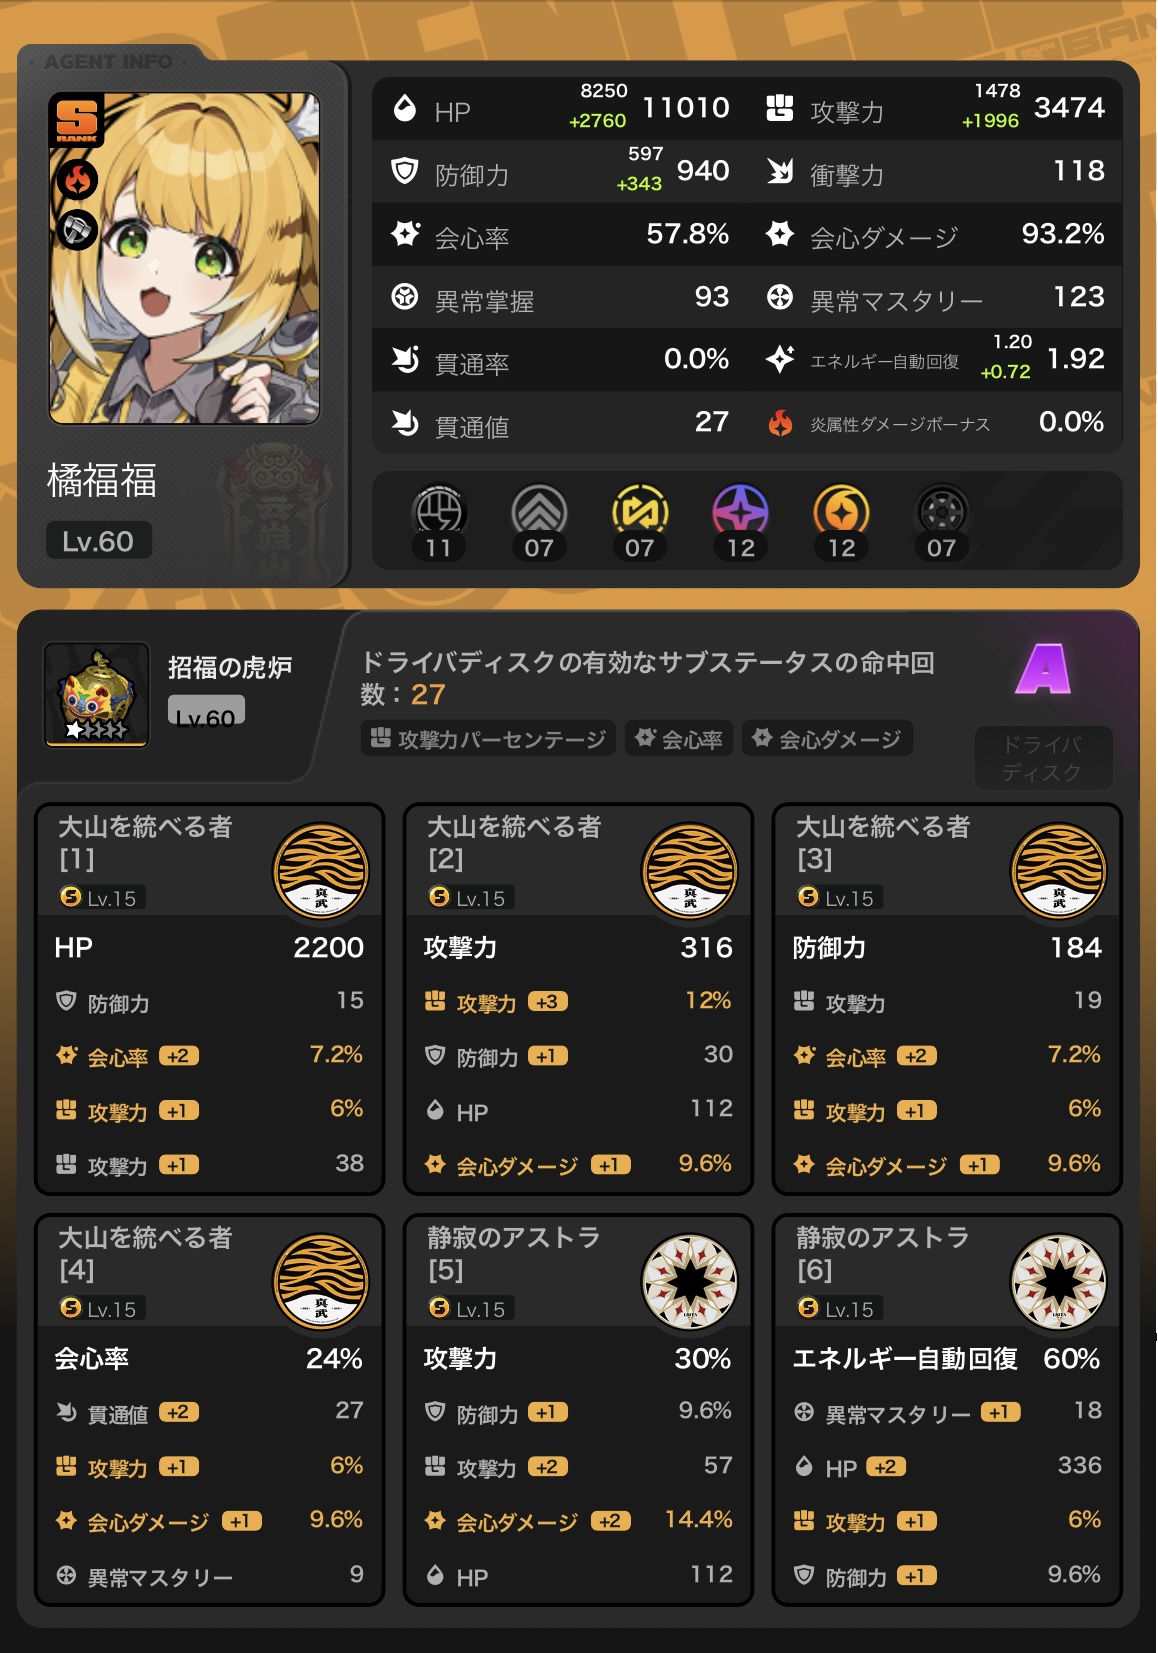Select the 会心率 stat tag
Viewport: 1158px width, 1653px height.
click(679, 739)
